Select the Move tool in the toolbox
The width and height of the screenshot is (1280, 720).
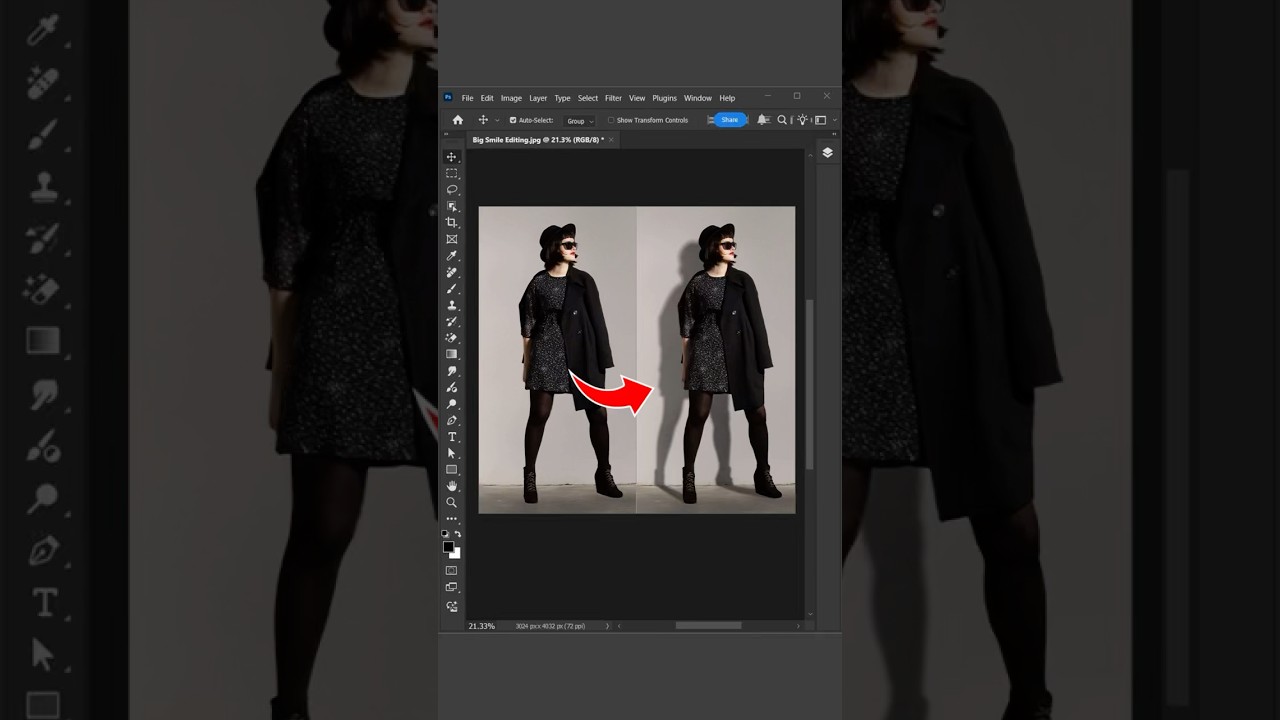click(x=451, y=157)
